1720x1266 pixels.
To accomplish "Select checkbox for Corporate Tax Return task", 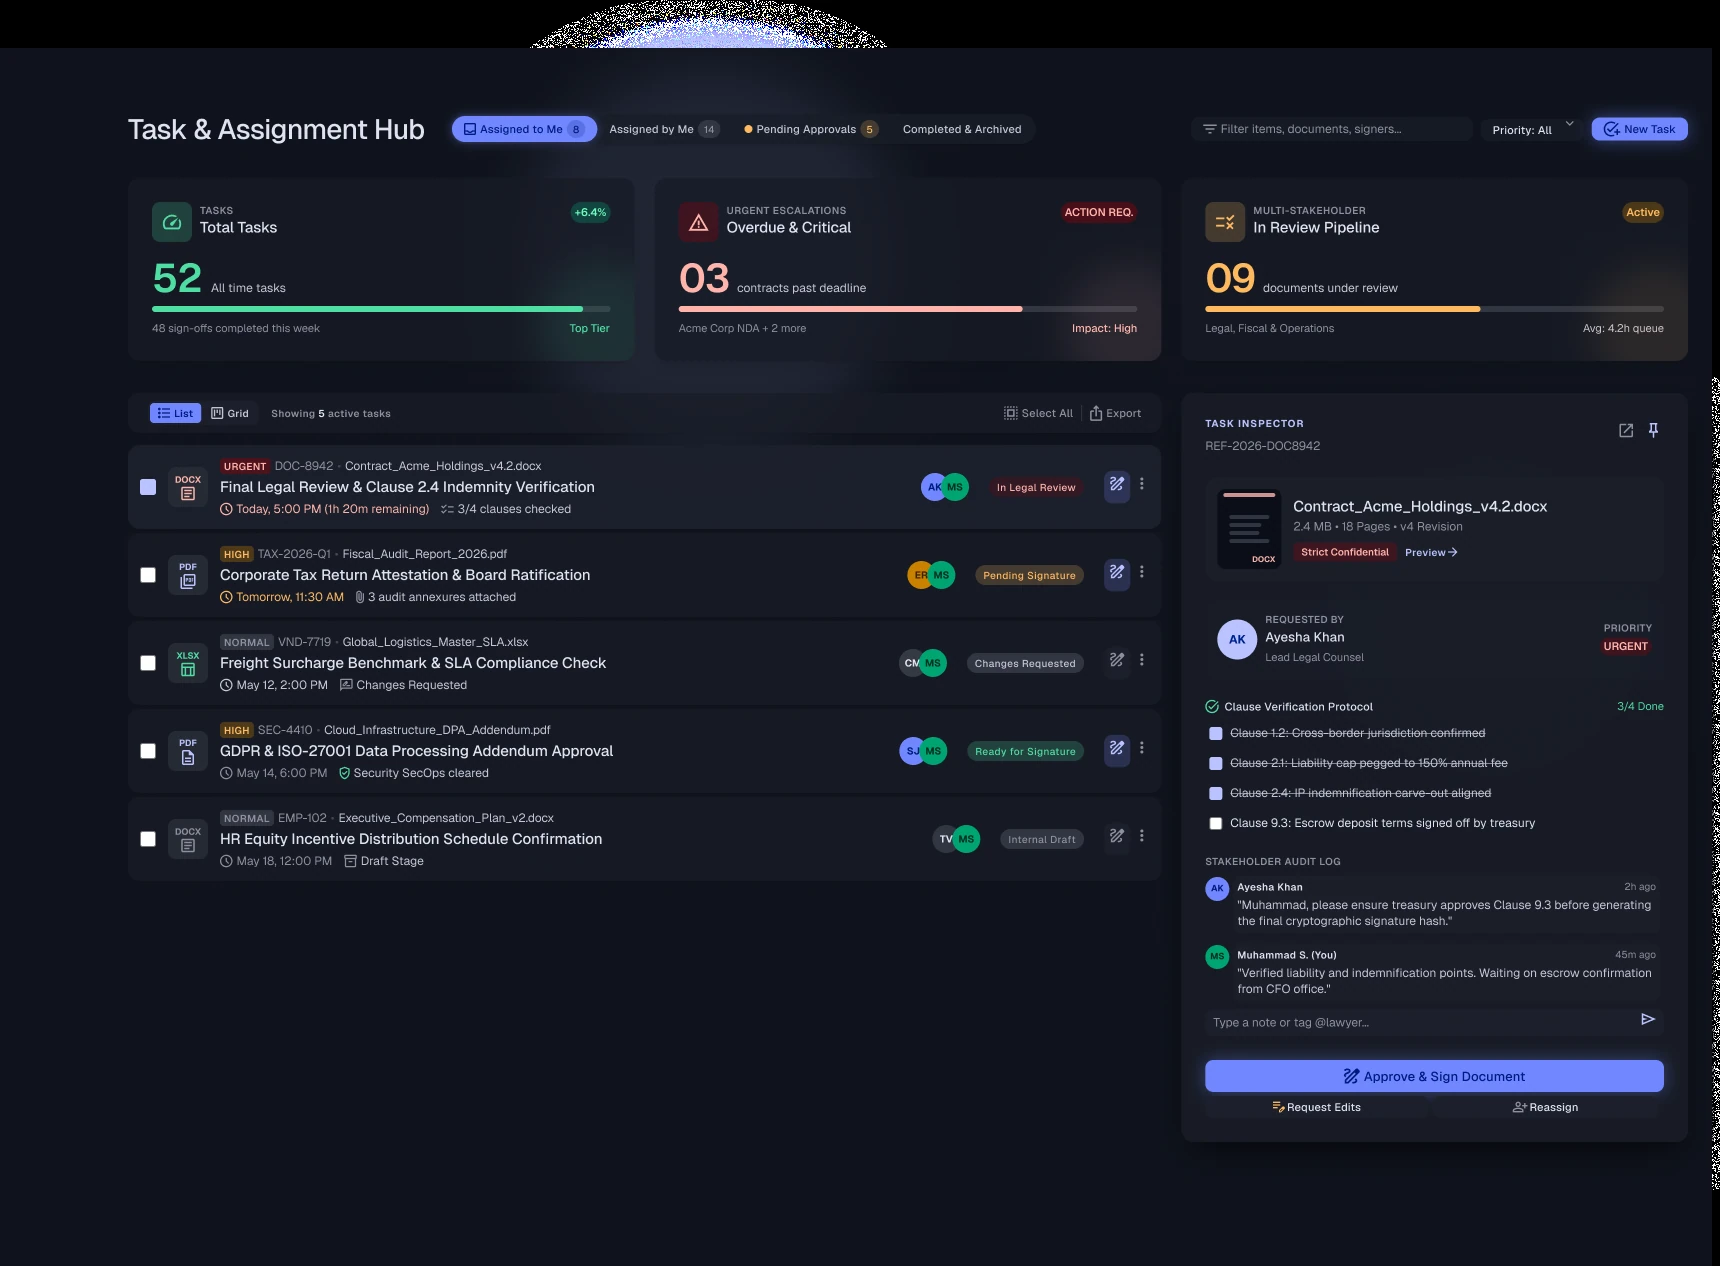I will point(148,575).
